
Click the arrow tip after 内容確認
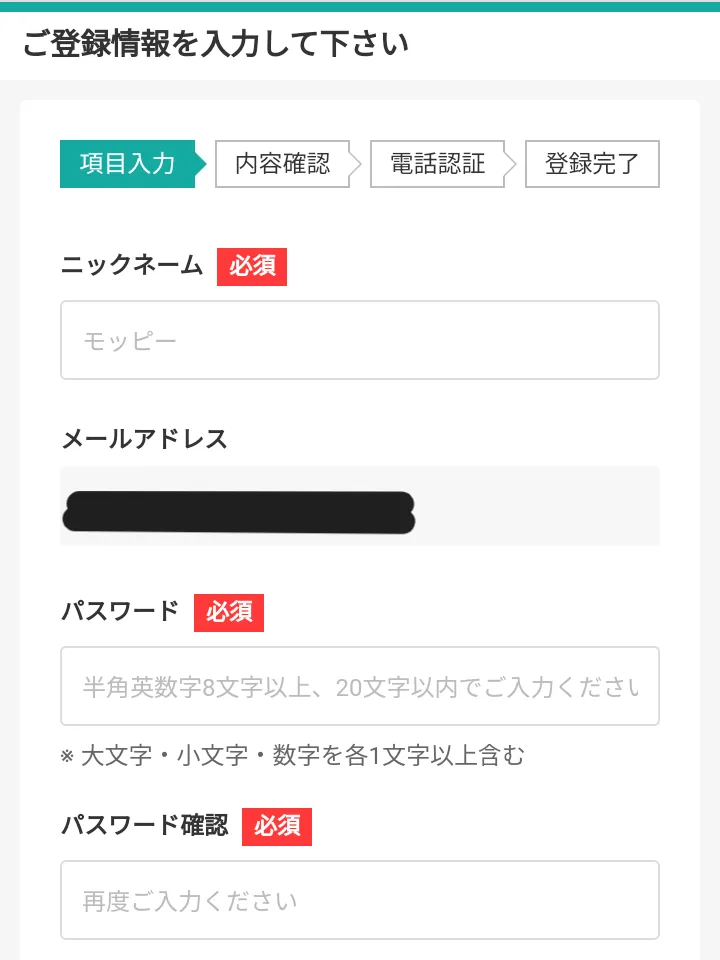356,164
